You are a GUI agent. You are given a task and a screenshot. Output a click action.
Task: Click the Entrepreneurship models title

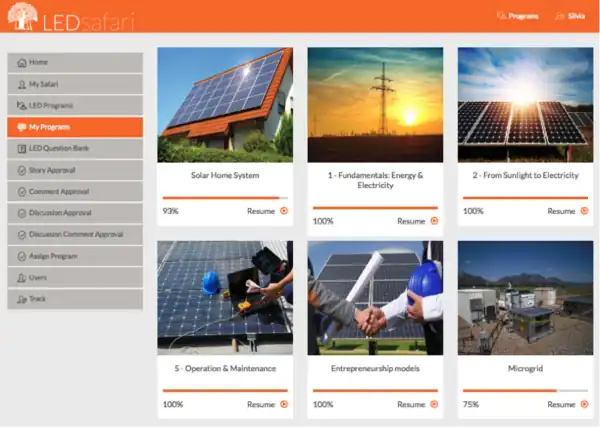[375, 368]
